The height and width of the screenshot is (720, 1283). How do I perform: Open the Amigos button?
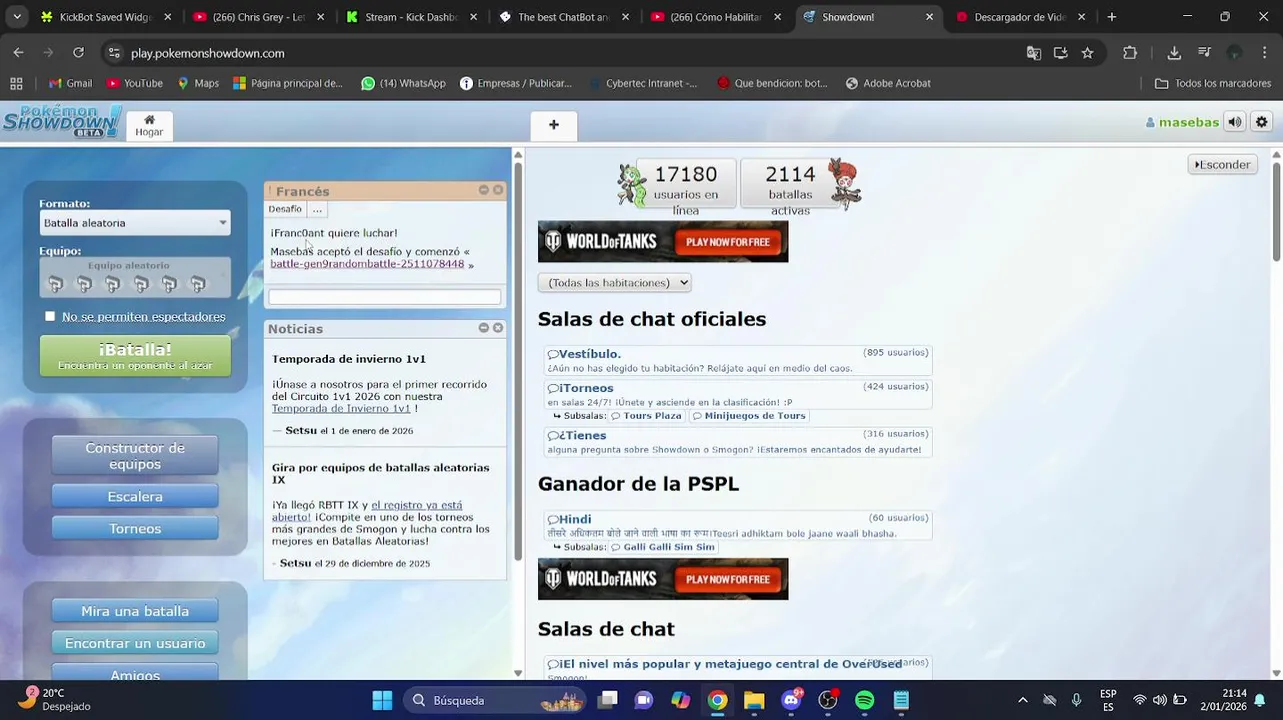[135, 673]
